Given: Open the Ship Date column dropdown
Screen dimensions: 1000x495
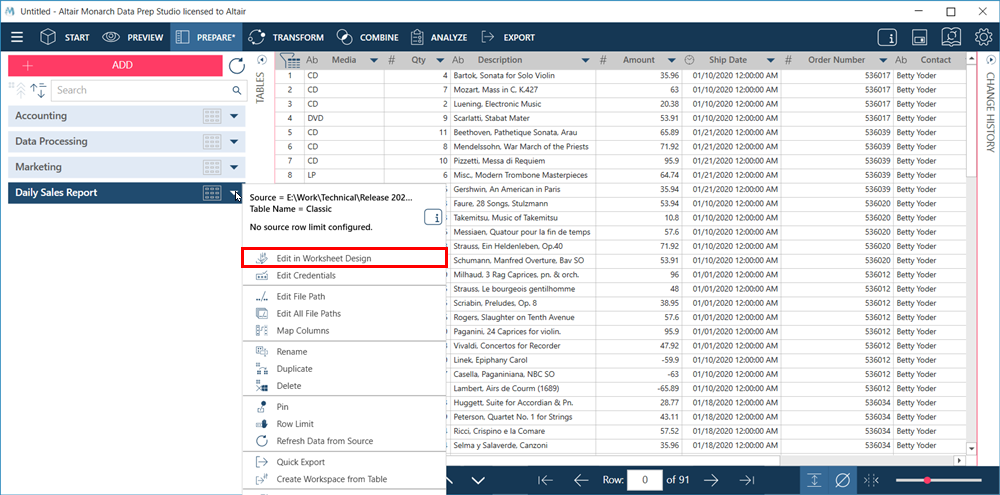Looking at the screenshot, I should click(x=770, y=60).
